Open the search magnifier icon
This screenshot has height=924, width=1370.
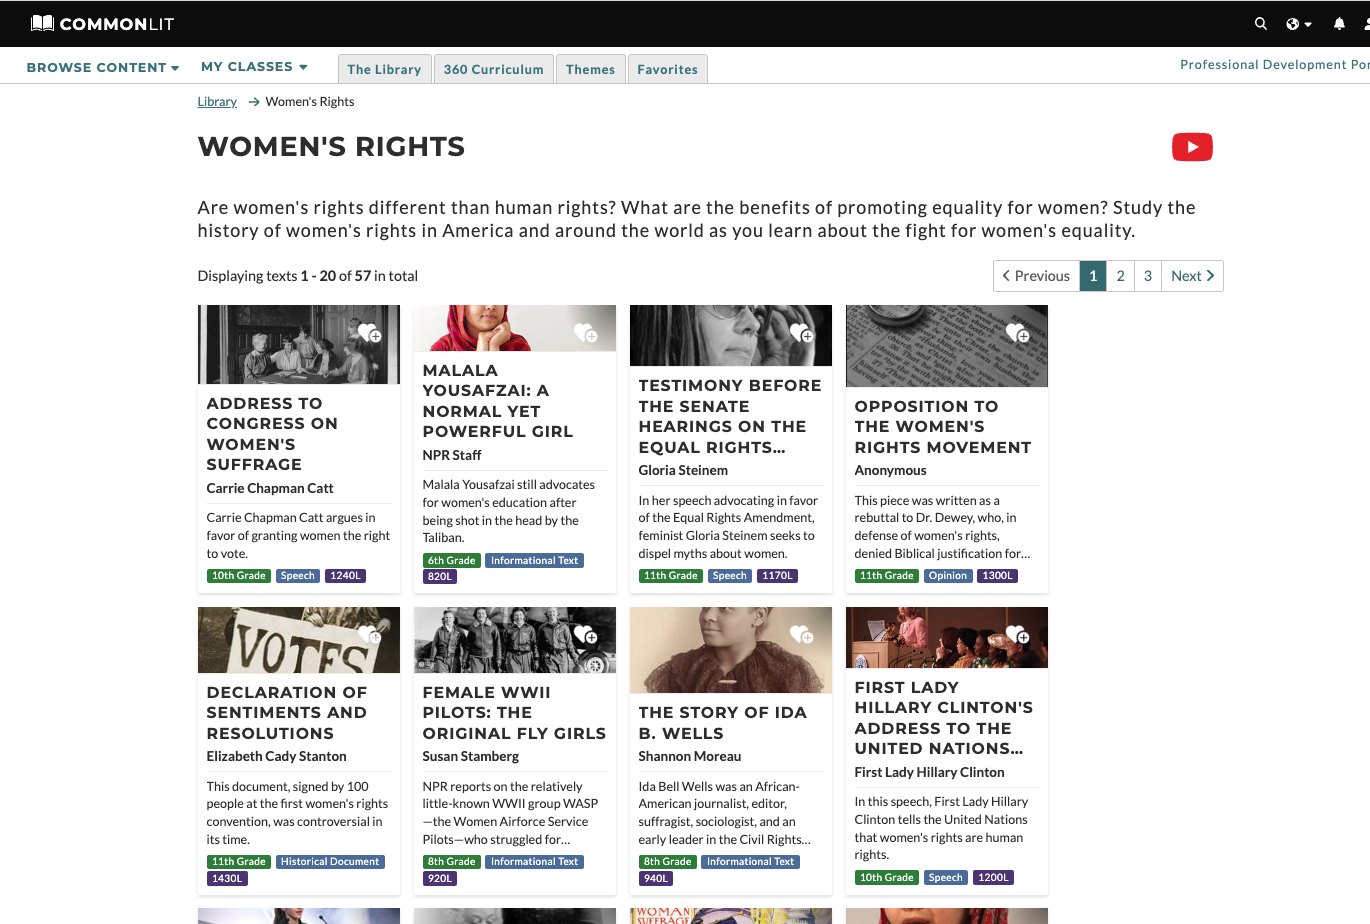pyautogui.click(x=1261, y=23)
